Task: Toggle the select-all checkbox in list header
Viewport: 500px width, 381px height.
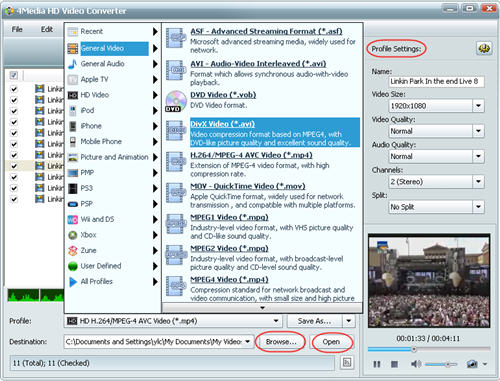Action: point(14,75)
